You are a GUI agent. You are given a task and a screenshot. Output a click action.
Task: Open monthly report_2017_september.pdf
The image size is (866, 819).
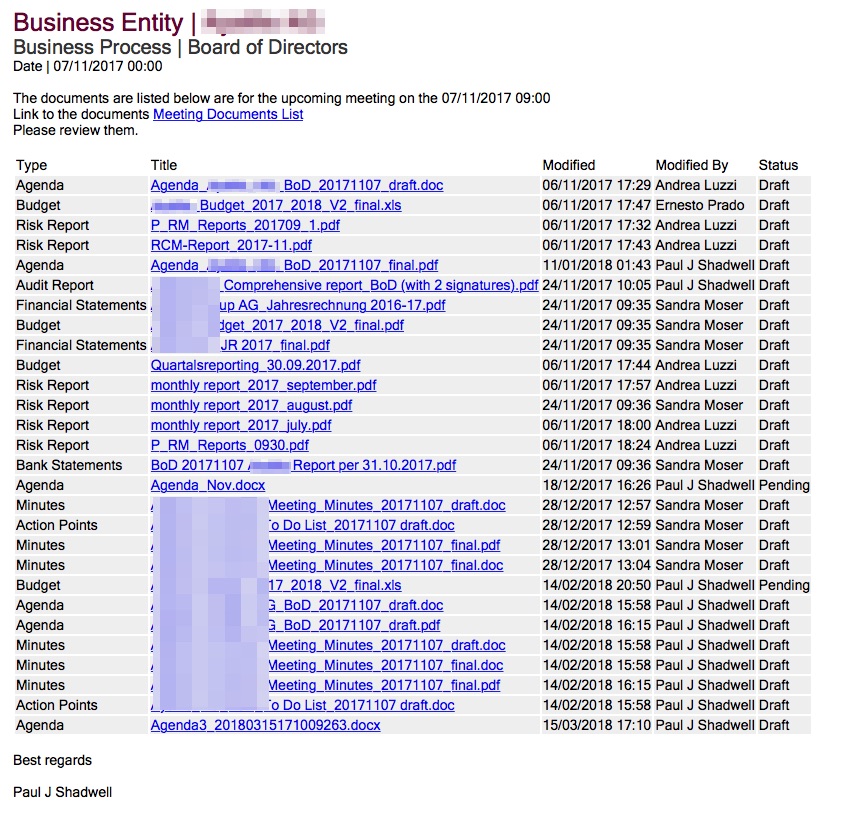coord(263,385)
